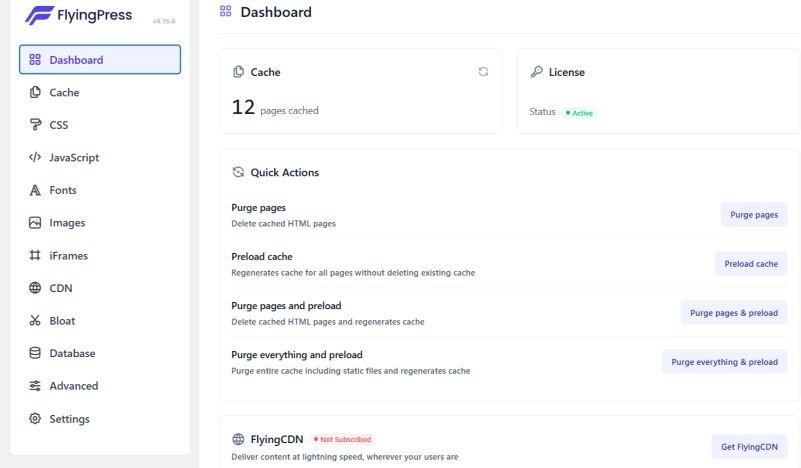Navigate to the iFrames section
Viewport: 801px width, 468px height.
pos(100,255)
